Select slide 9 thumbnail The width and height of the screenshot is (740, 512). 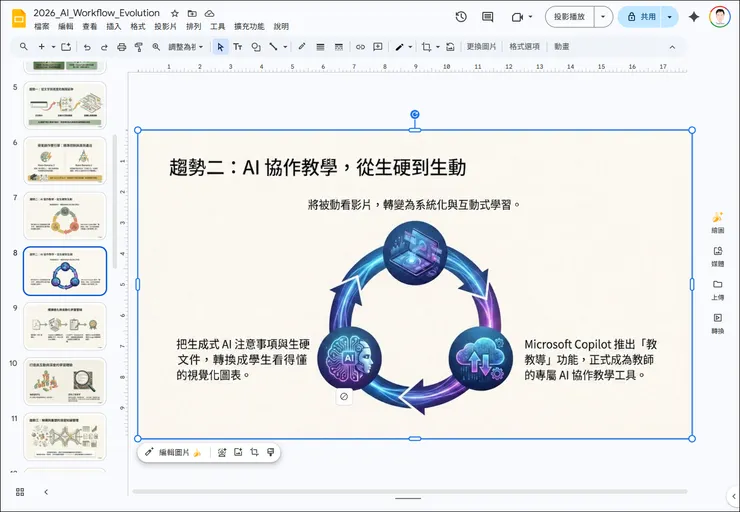(x=65, y=326)
